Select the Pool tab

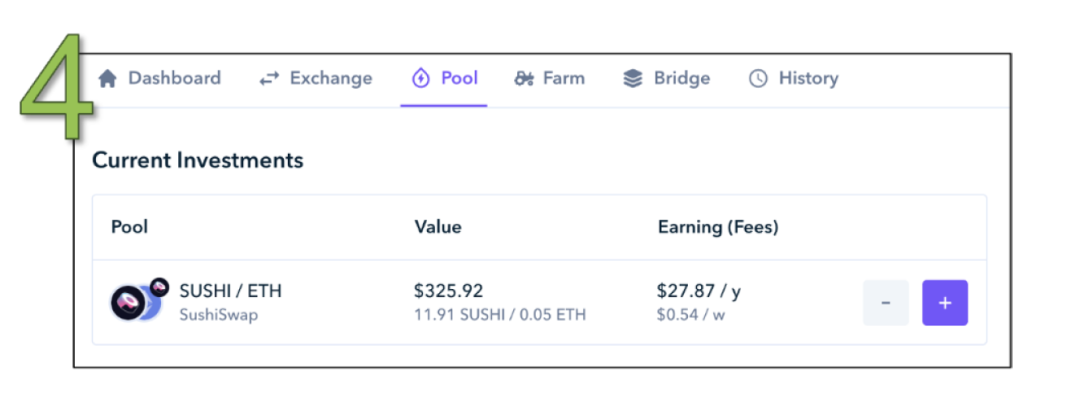(x=444, y=79)
